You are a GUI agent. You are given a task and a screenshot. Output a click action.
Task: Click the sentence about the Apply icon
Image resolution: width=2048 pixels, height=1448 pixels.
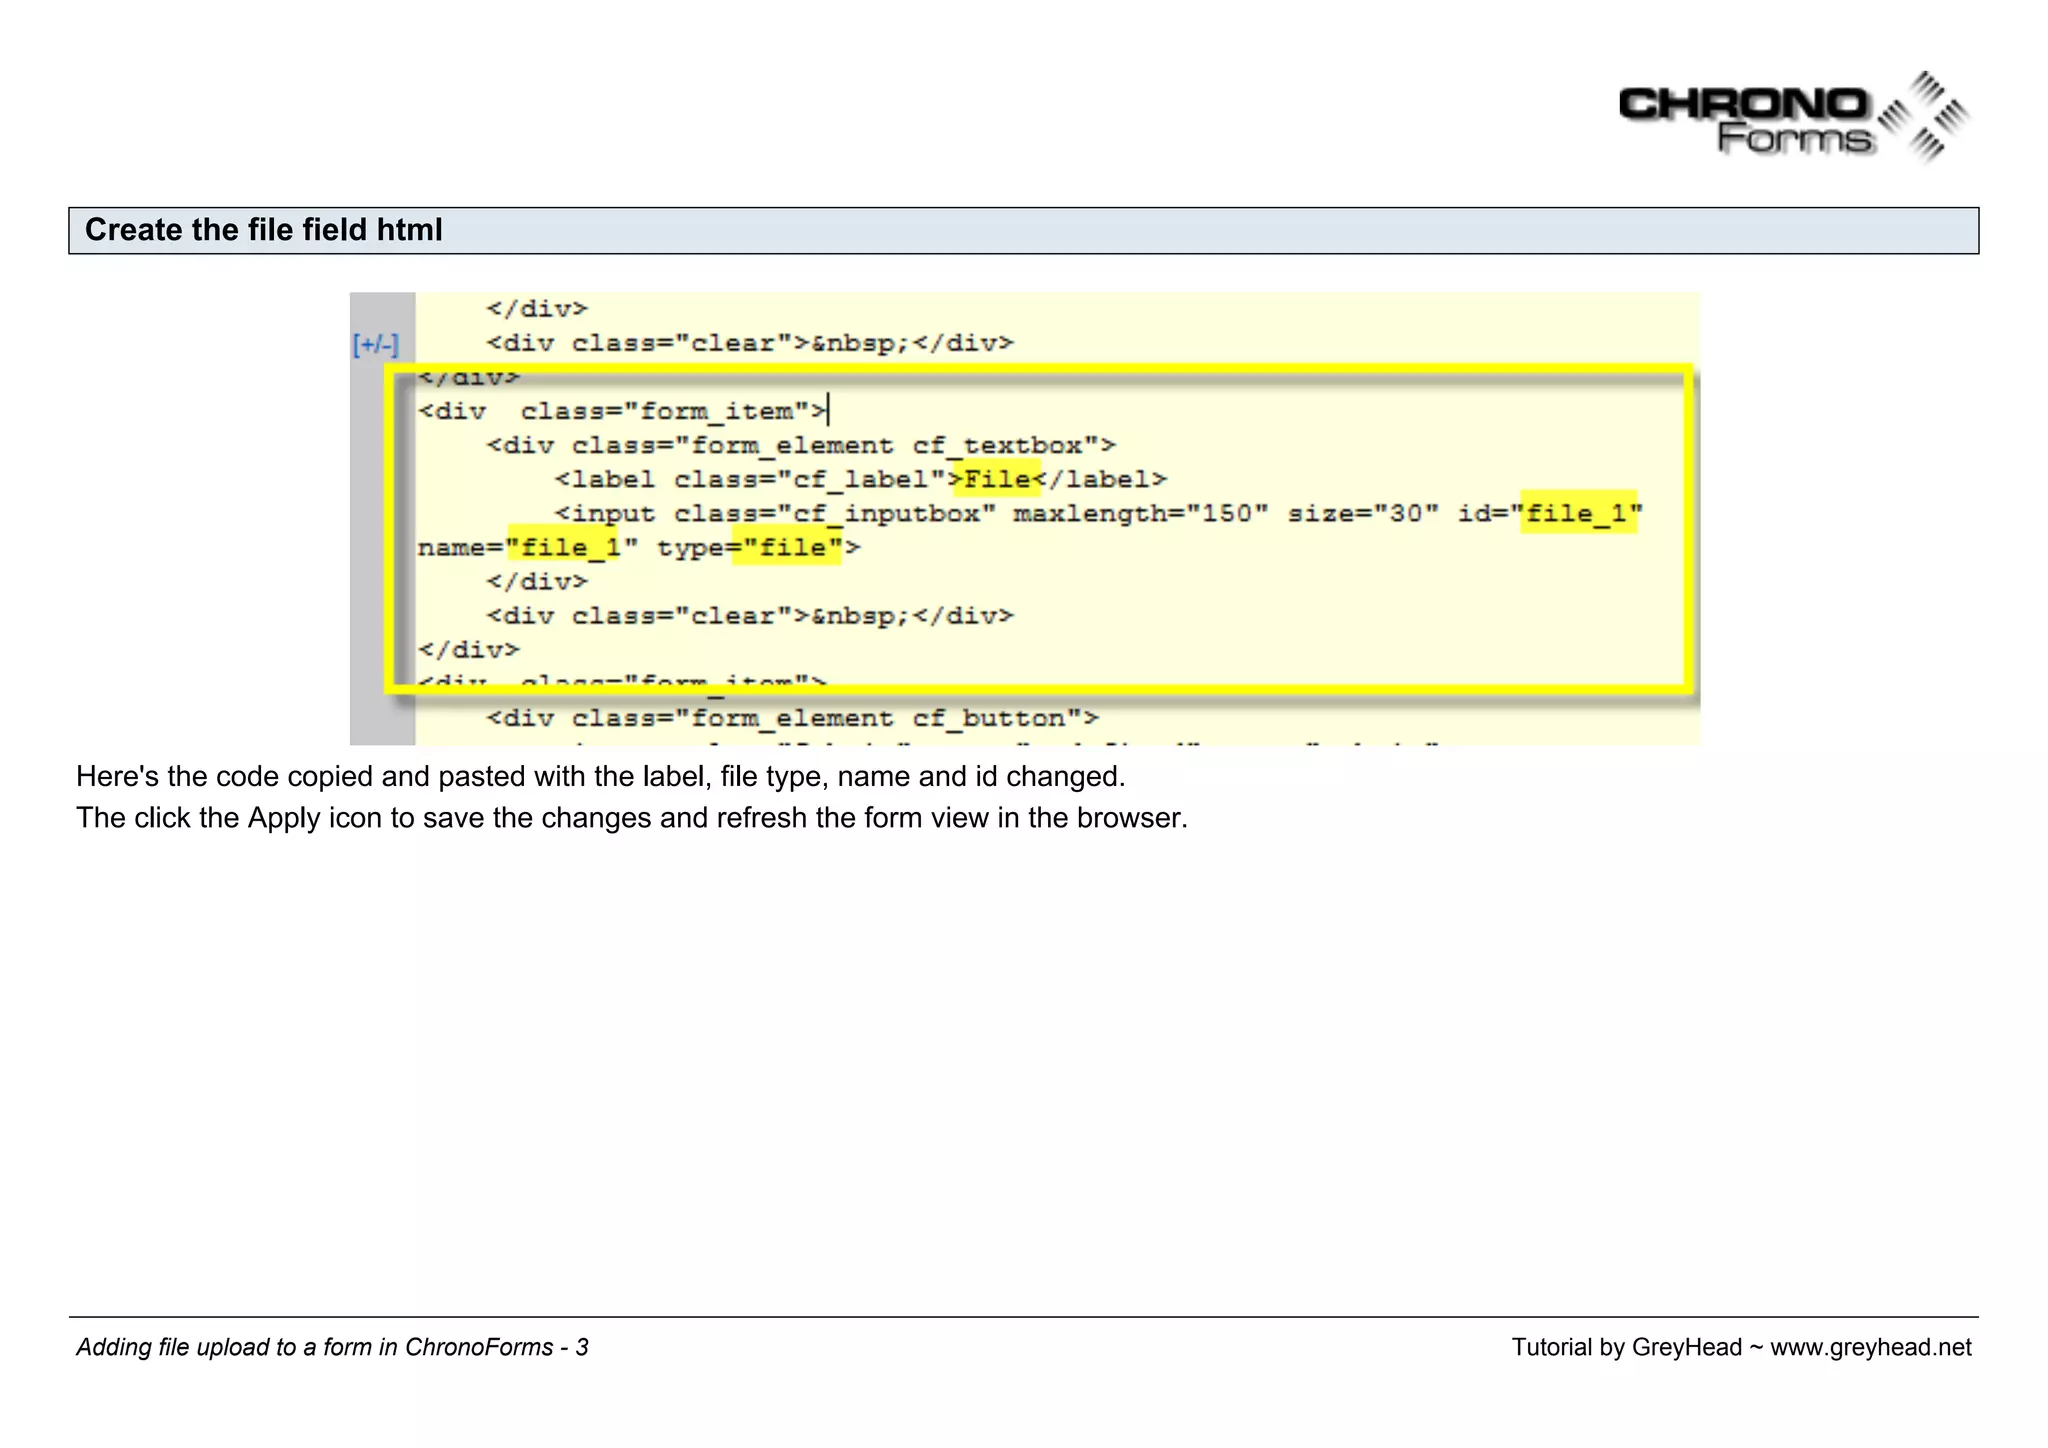click(632, 818)
